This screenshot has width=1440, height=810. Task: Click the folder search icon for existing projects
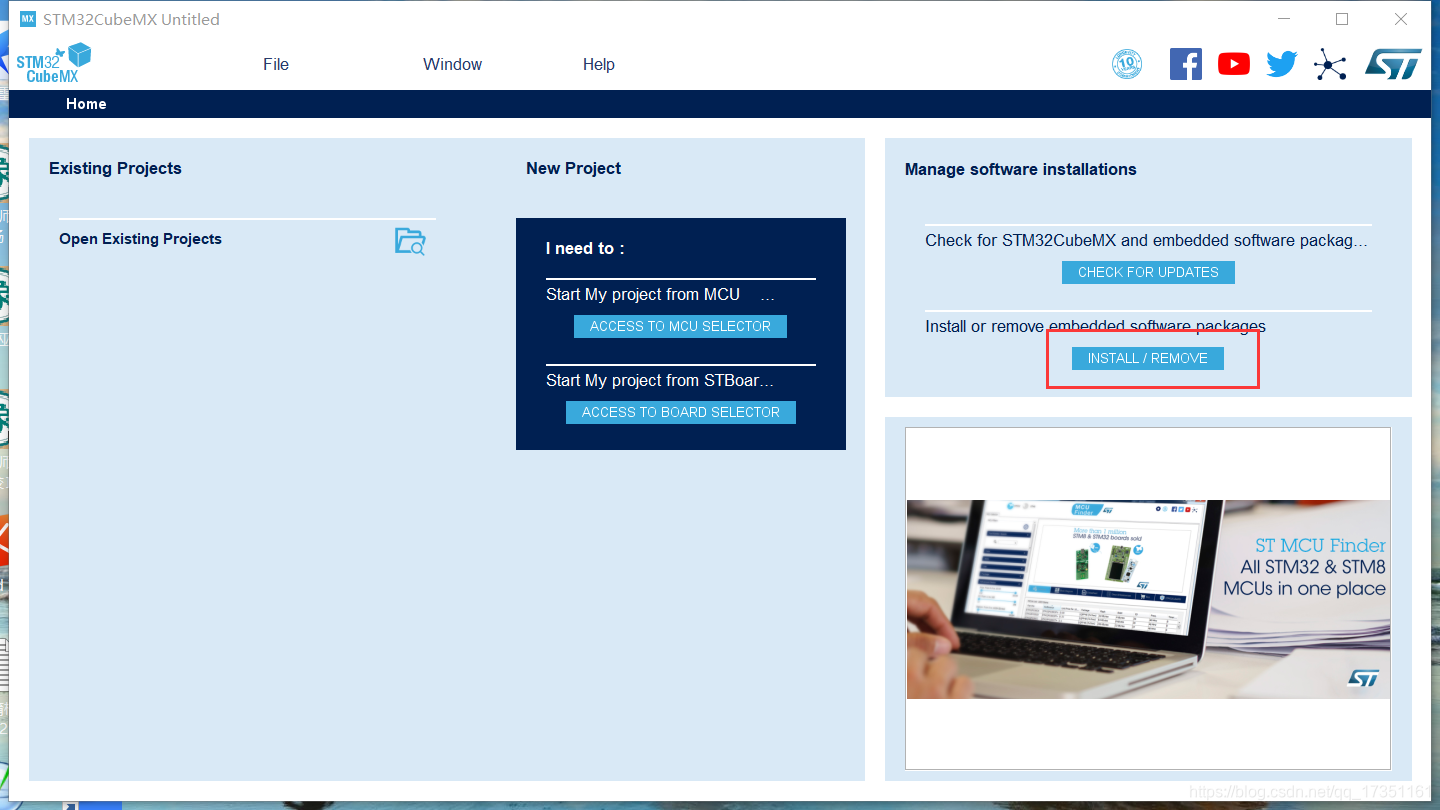[x=410, y=241]
